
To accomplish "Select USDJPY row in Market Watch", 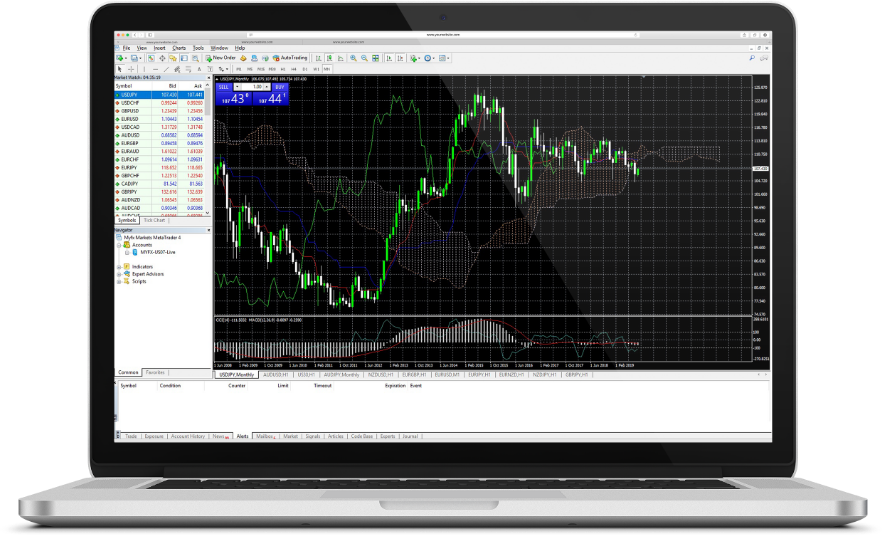I will click(160, 95).
